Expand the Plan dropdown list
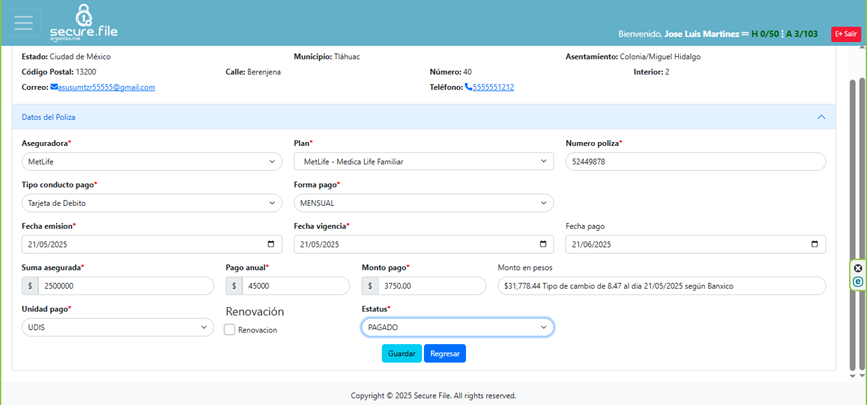 pyautogui.click(x=423, y=161)
